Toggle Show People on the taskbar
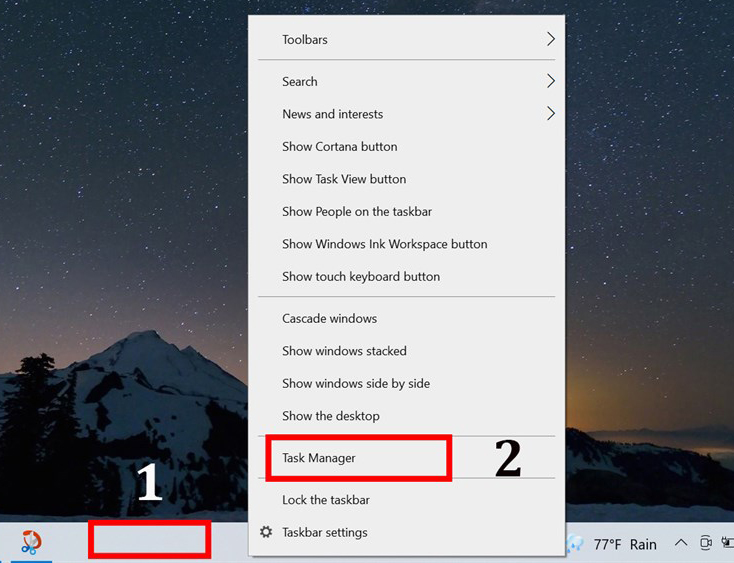Image resolution: width=734 pixels, height=563 pixels. click(357, 211)
